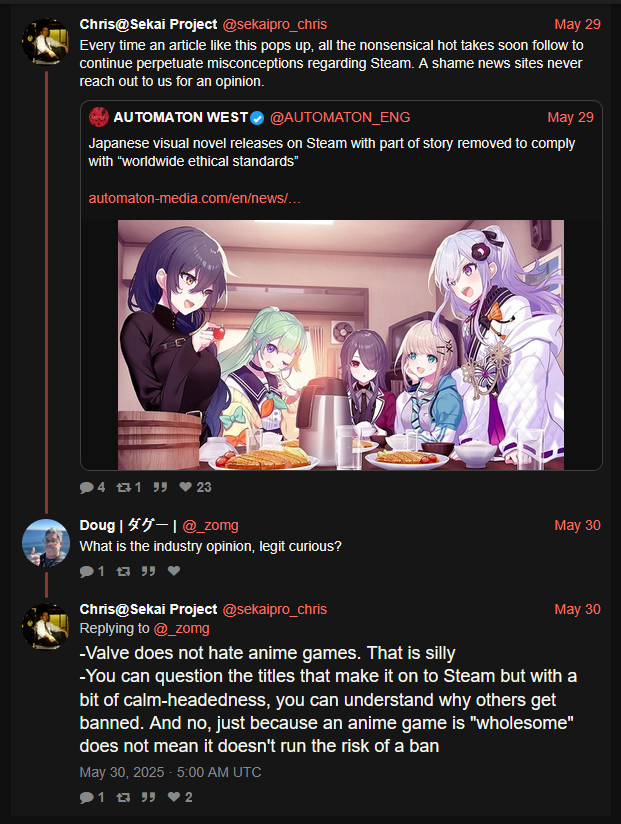This screenshot has width=621, height=824.
Task: Like Doug's tweet via its heart icon
Action: (x=174, y=571)
